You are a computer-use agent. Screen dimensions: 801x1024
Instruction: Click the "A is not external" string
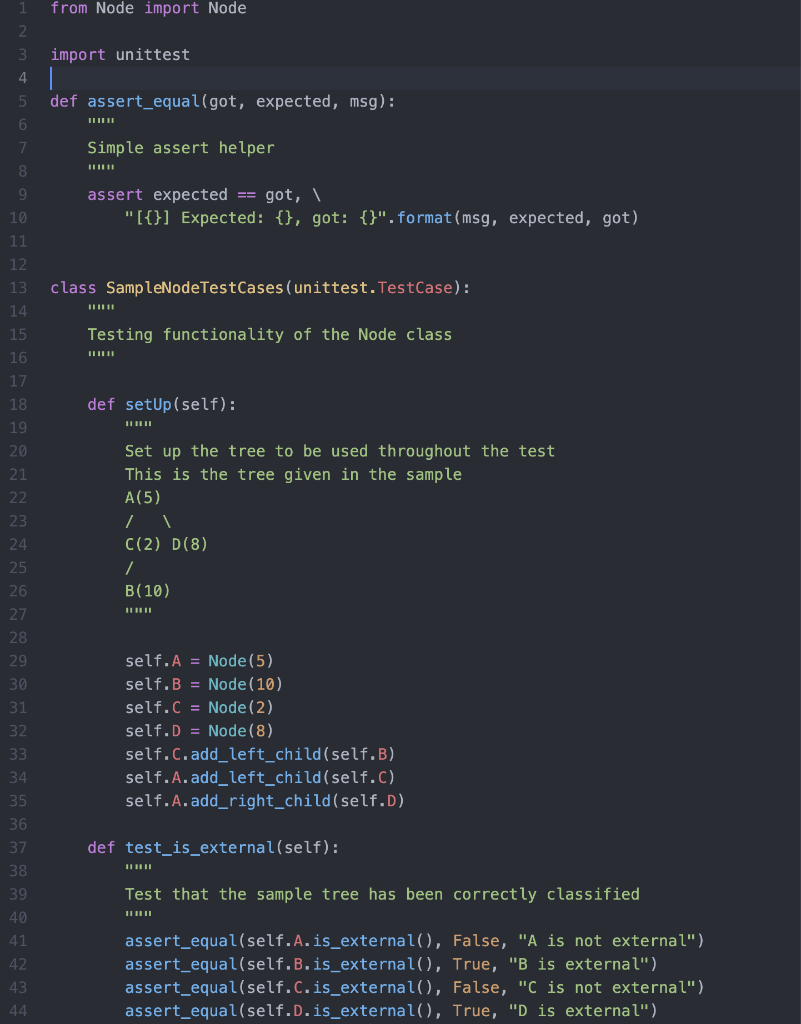606,941
